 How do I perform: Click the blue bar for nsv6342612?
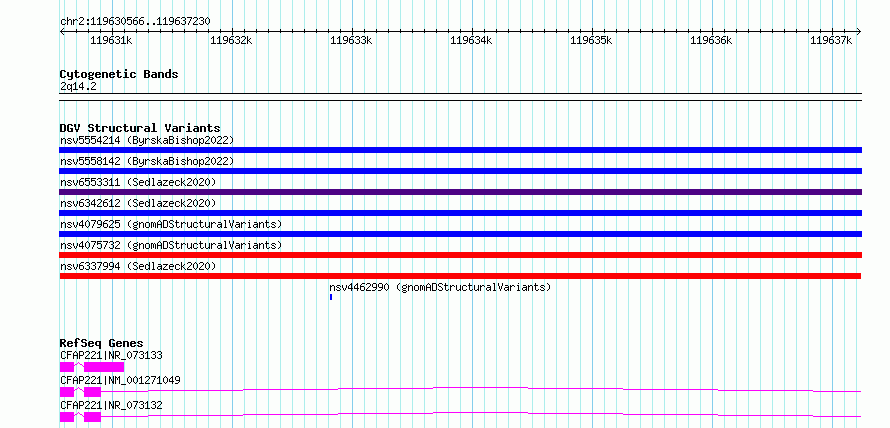click(460, 213)
